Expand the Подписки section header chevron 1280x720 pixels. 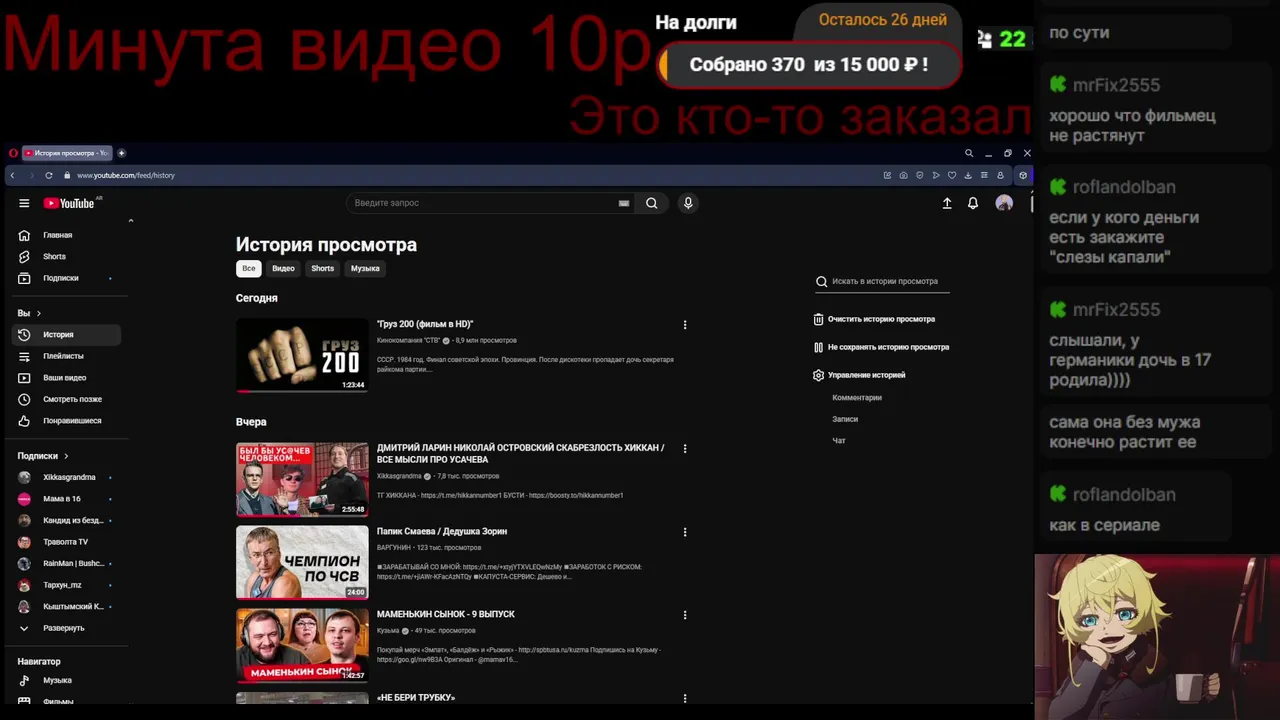point(66,456)
